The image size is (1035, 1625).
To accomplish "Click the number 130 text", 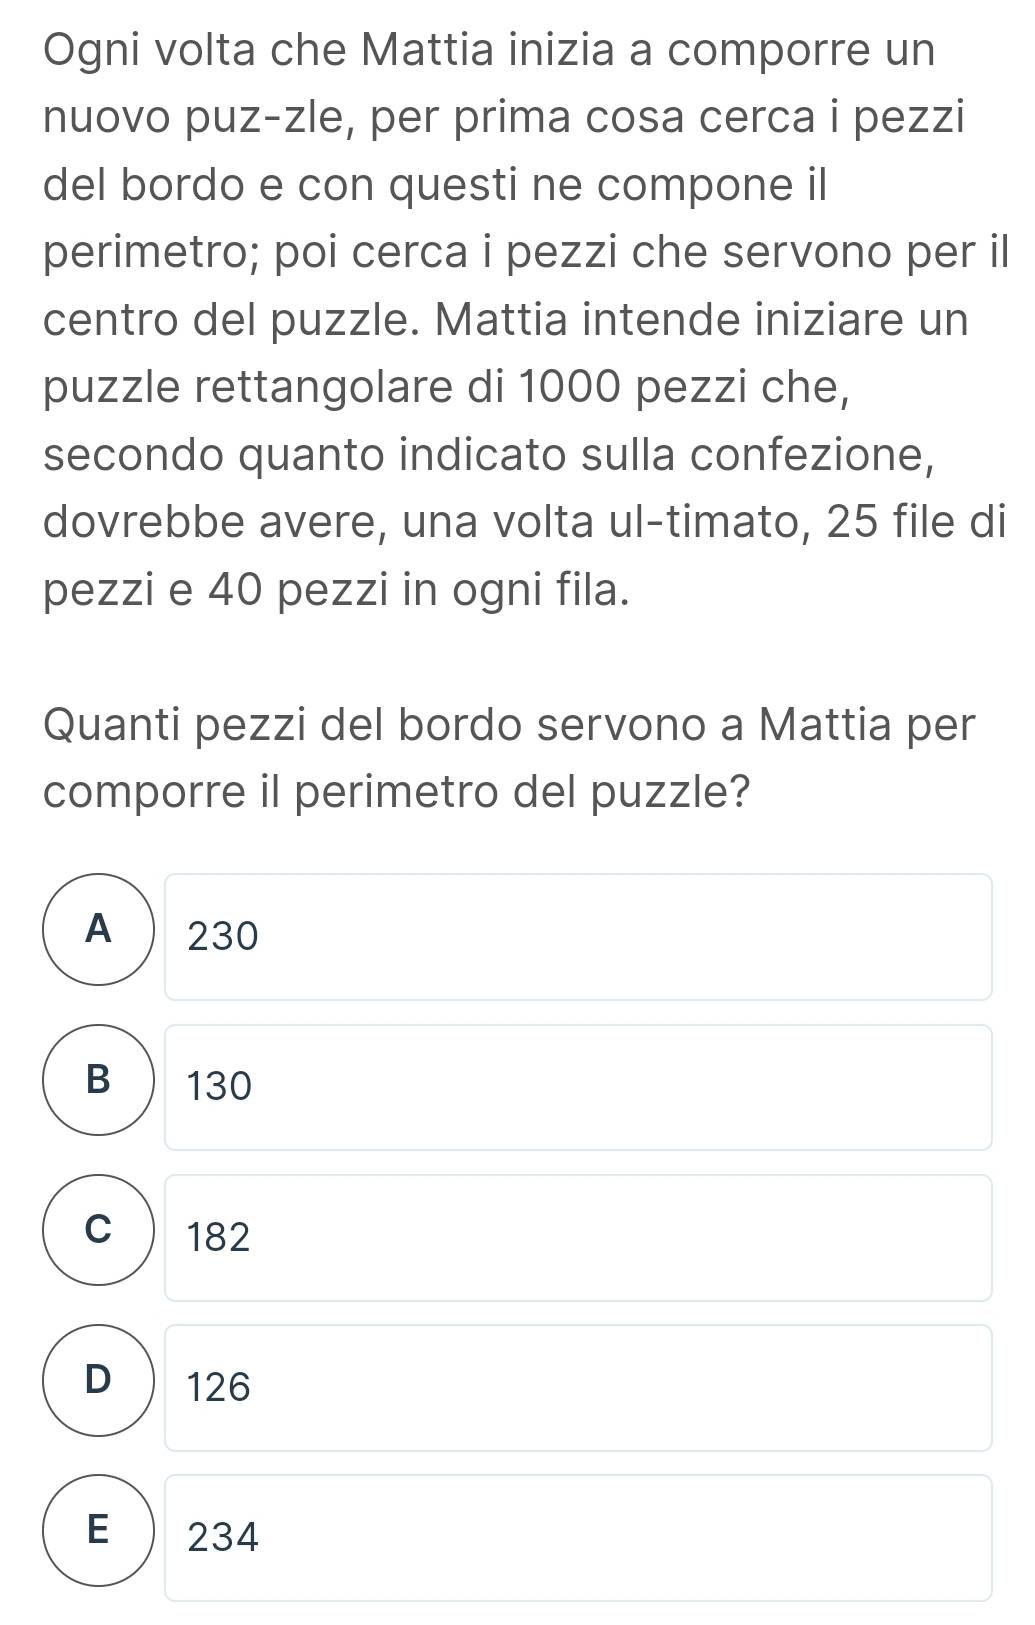I will (220, 1087).
